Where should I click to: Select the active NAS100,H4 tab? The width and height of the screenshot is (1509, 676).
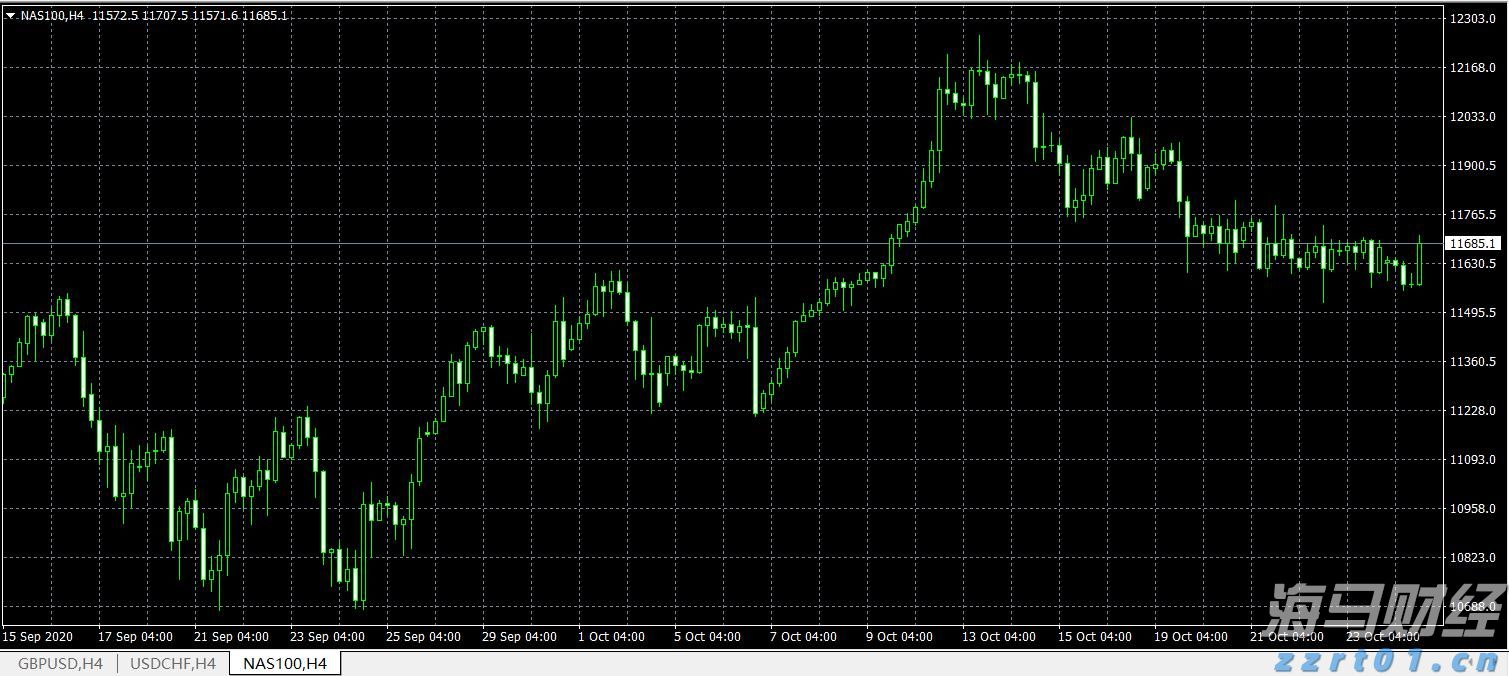click(x=285, y=663)
